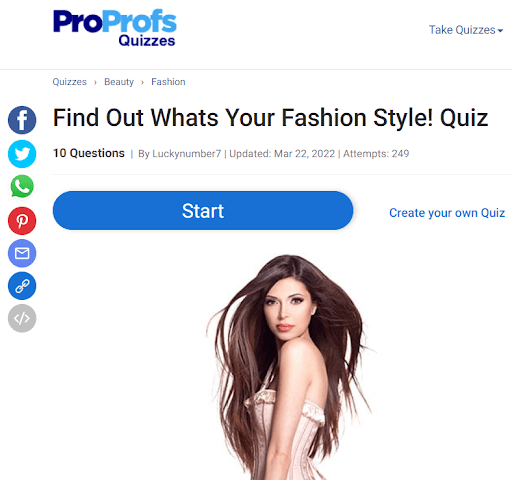Share via the WhatsApp icon
512x480 pixels.
(22, 186)
